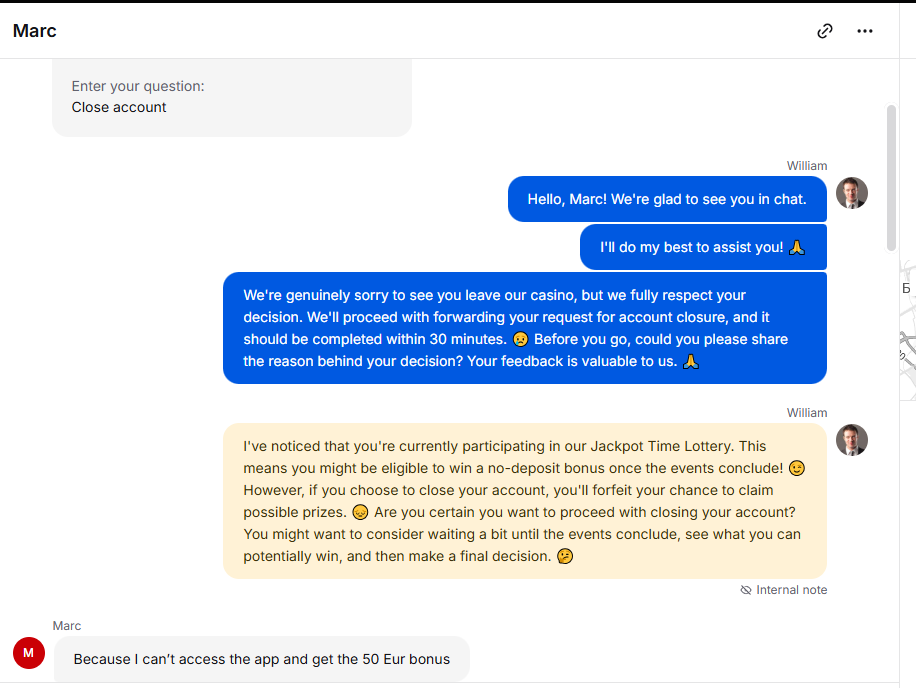Click the vertical chat scrollbar

tap(891, 178)
